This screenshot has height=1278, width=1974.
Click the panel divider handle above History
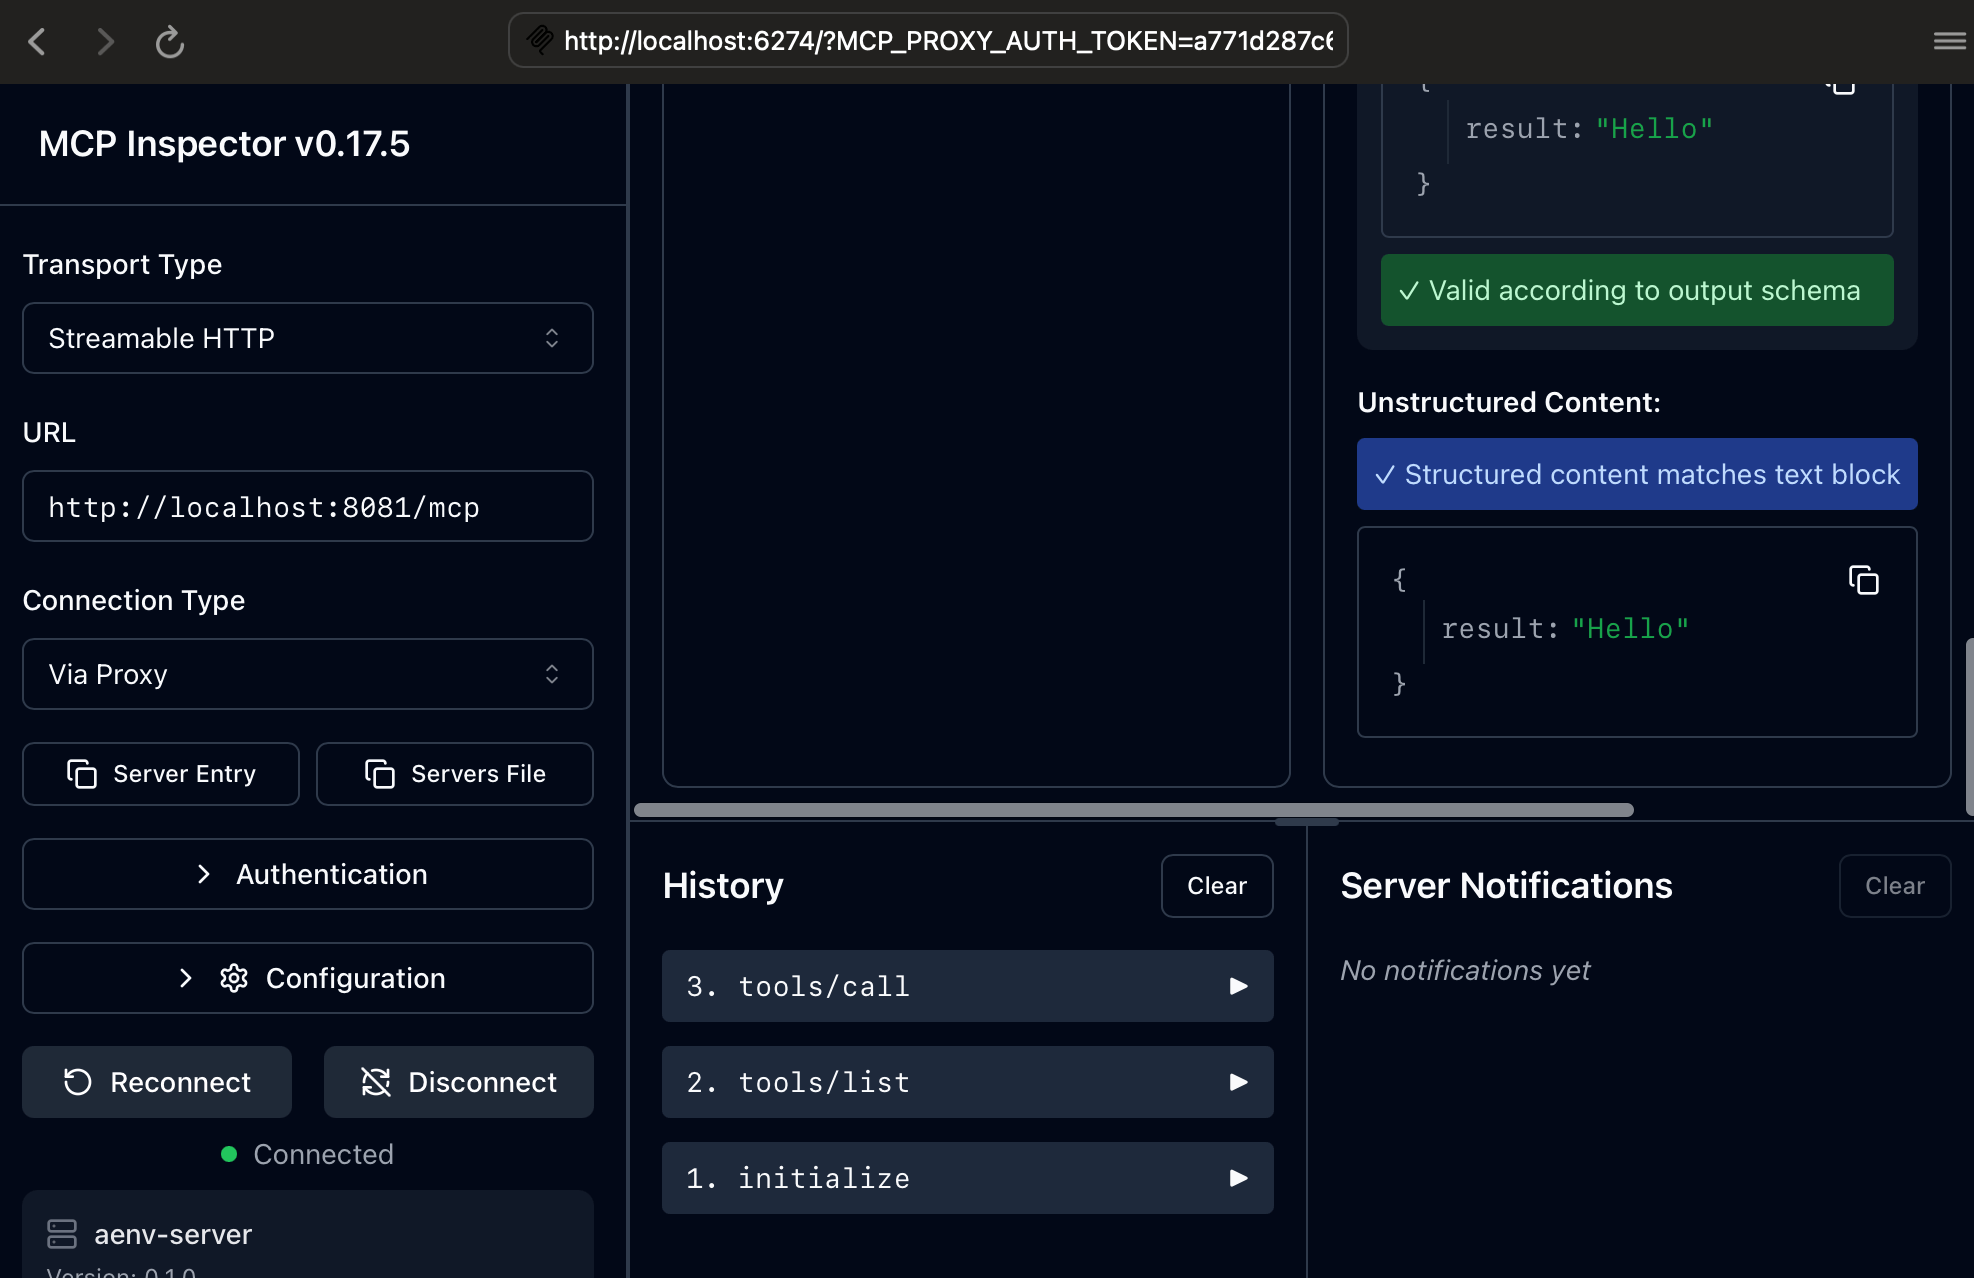[1306, 822]
